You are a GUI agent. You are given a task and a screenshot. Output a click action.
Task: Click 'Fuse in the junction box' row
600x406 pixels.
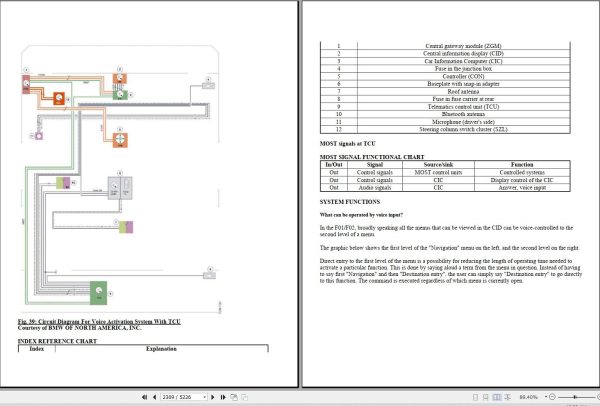click(x=445, y=69)
